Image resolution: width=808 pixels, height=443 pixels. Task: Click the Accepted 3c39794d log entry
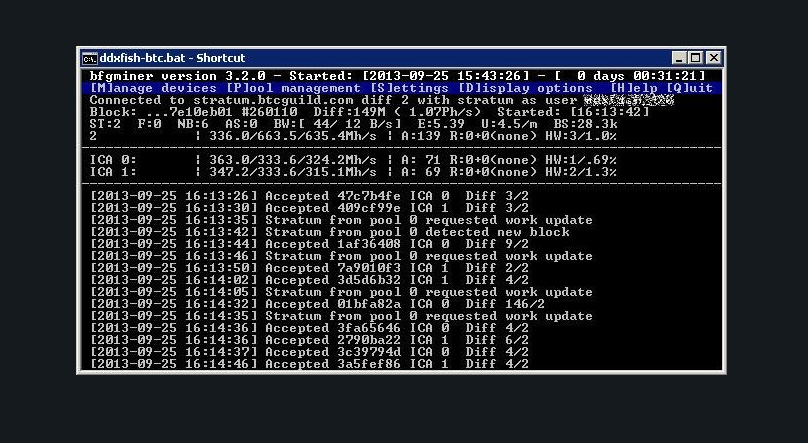pos(309,352)
